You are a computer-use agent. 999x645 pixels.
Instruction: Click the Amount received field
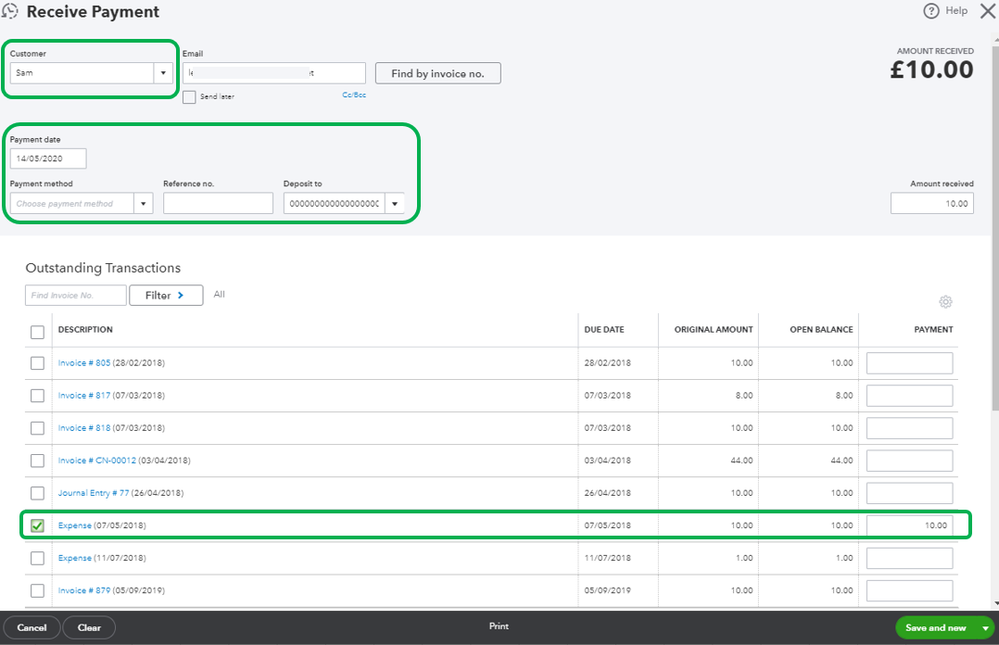[931, 203]
